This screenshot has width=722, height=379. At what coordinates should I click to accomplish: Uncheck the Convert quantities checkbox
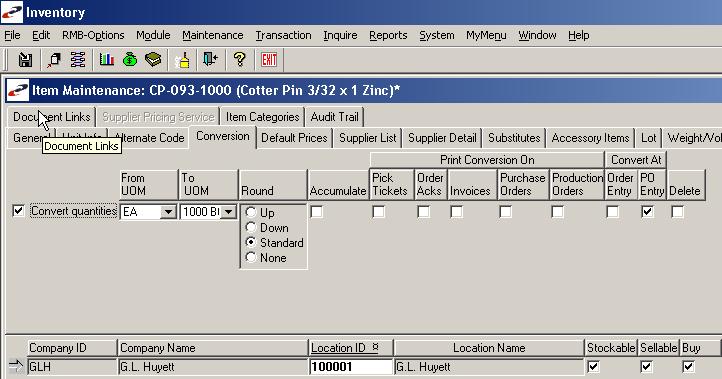(x=18, y=211)
